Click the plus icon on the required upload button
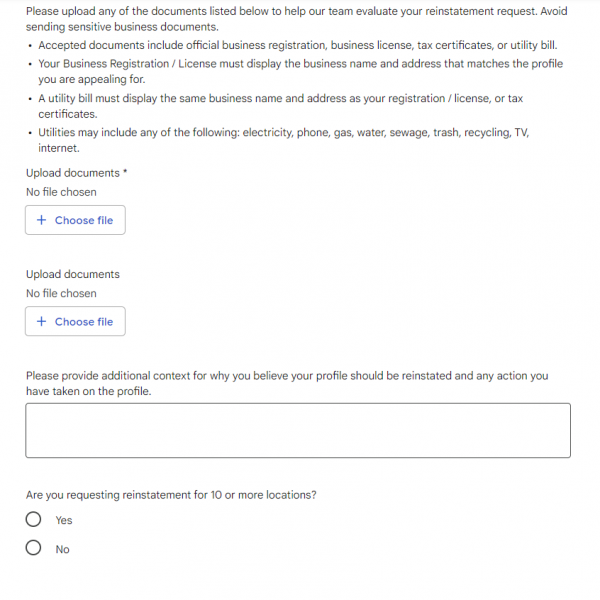 coord(41,220)
